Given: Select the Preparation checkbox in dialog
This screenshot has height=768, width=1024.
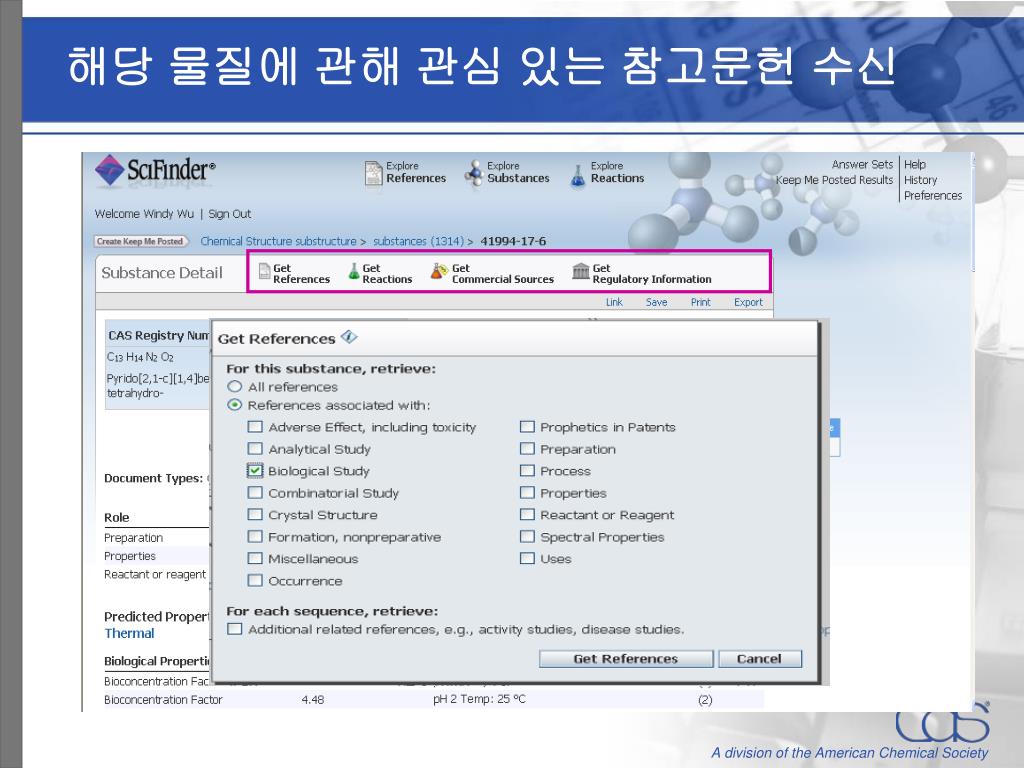Looking at the screenshot, I should click(527, 449).
